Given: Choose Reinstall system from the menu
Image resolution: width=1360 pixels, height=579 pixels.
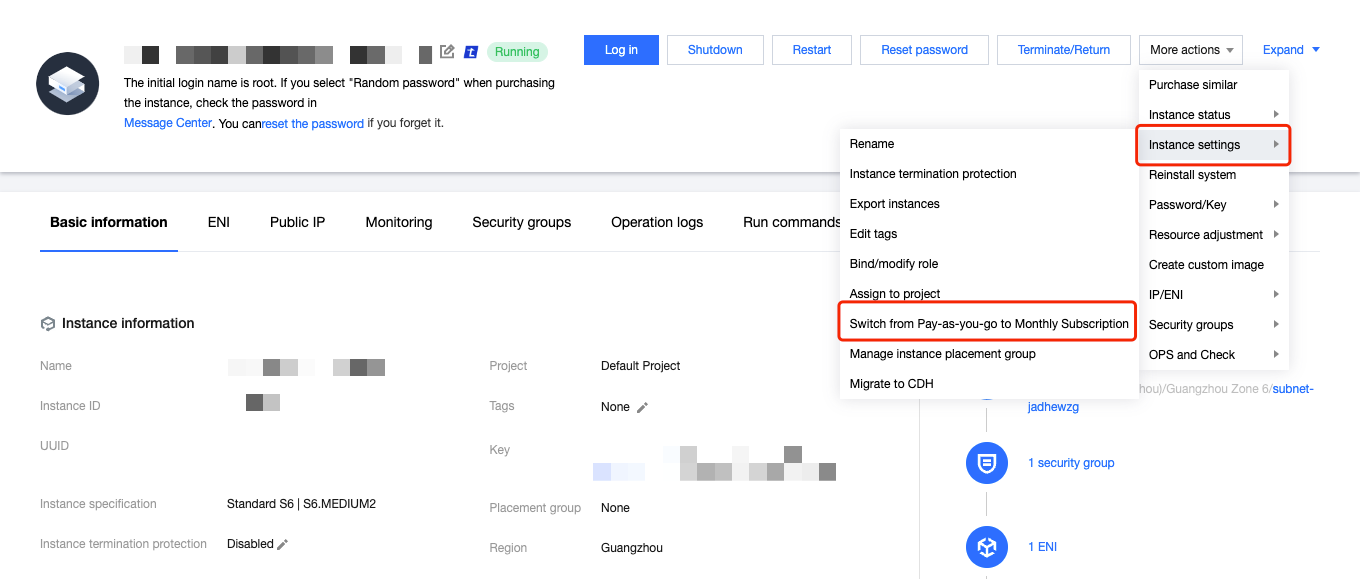Looking at the screenshot, I should coord(1192,175).
